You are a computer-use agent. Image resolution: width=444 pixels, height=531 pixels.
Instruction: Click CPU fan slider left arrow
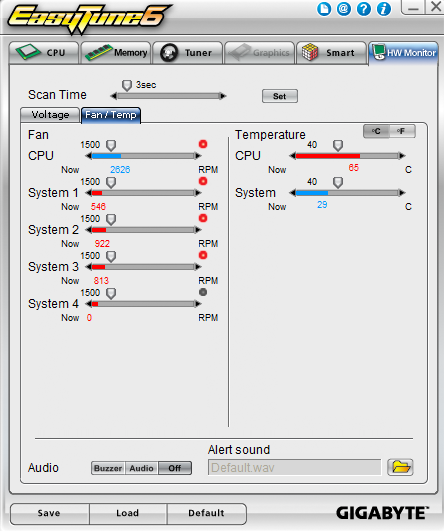(88, 156)
